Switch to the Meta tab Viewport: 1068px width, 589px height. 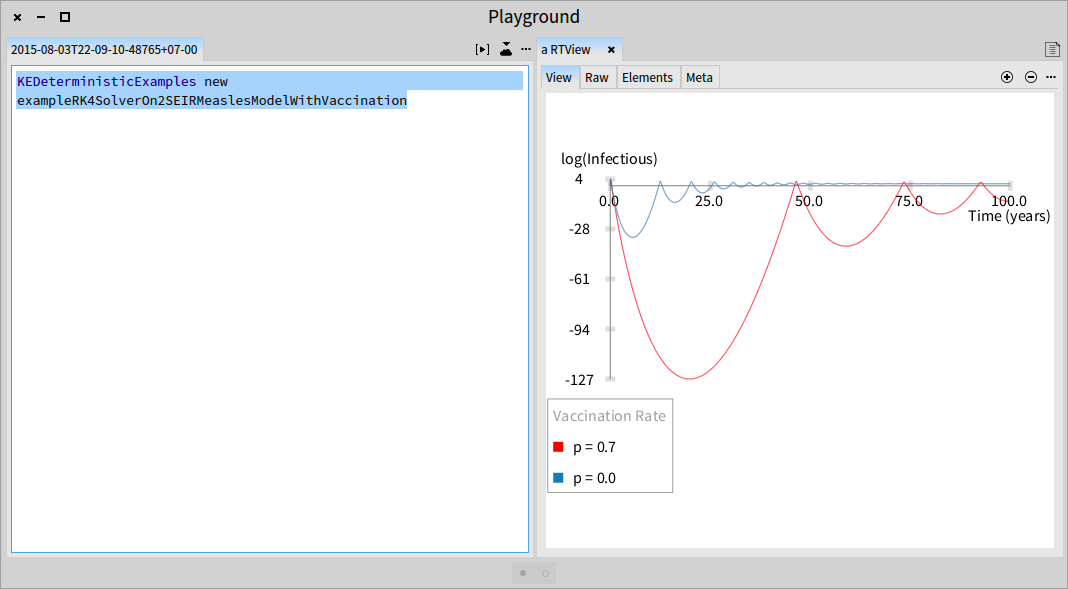(700, 78)
